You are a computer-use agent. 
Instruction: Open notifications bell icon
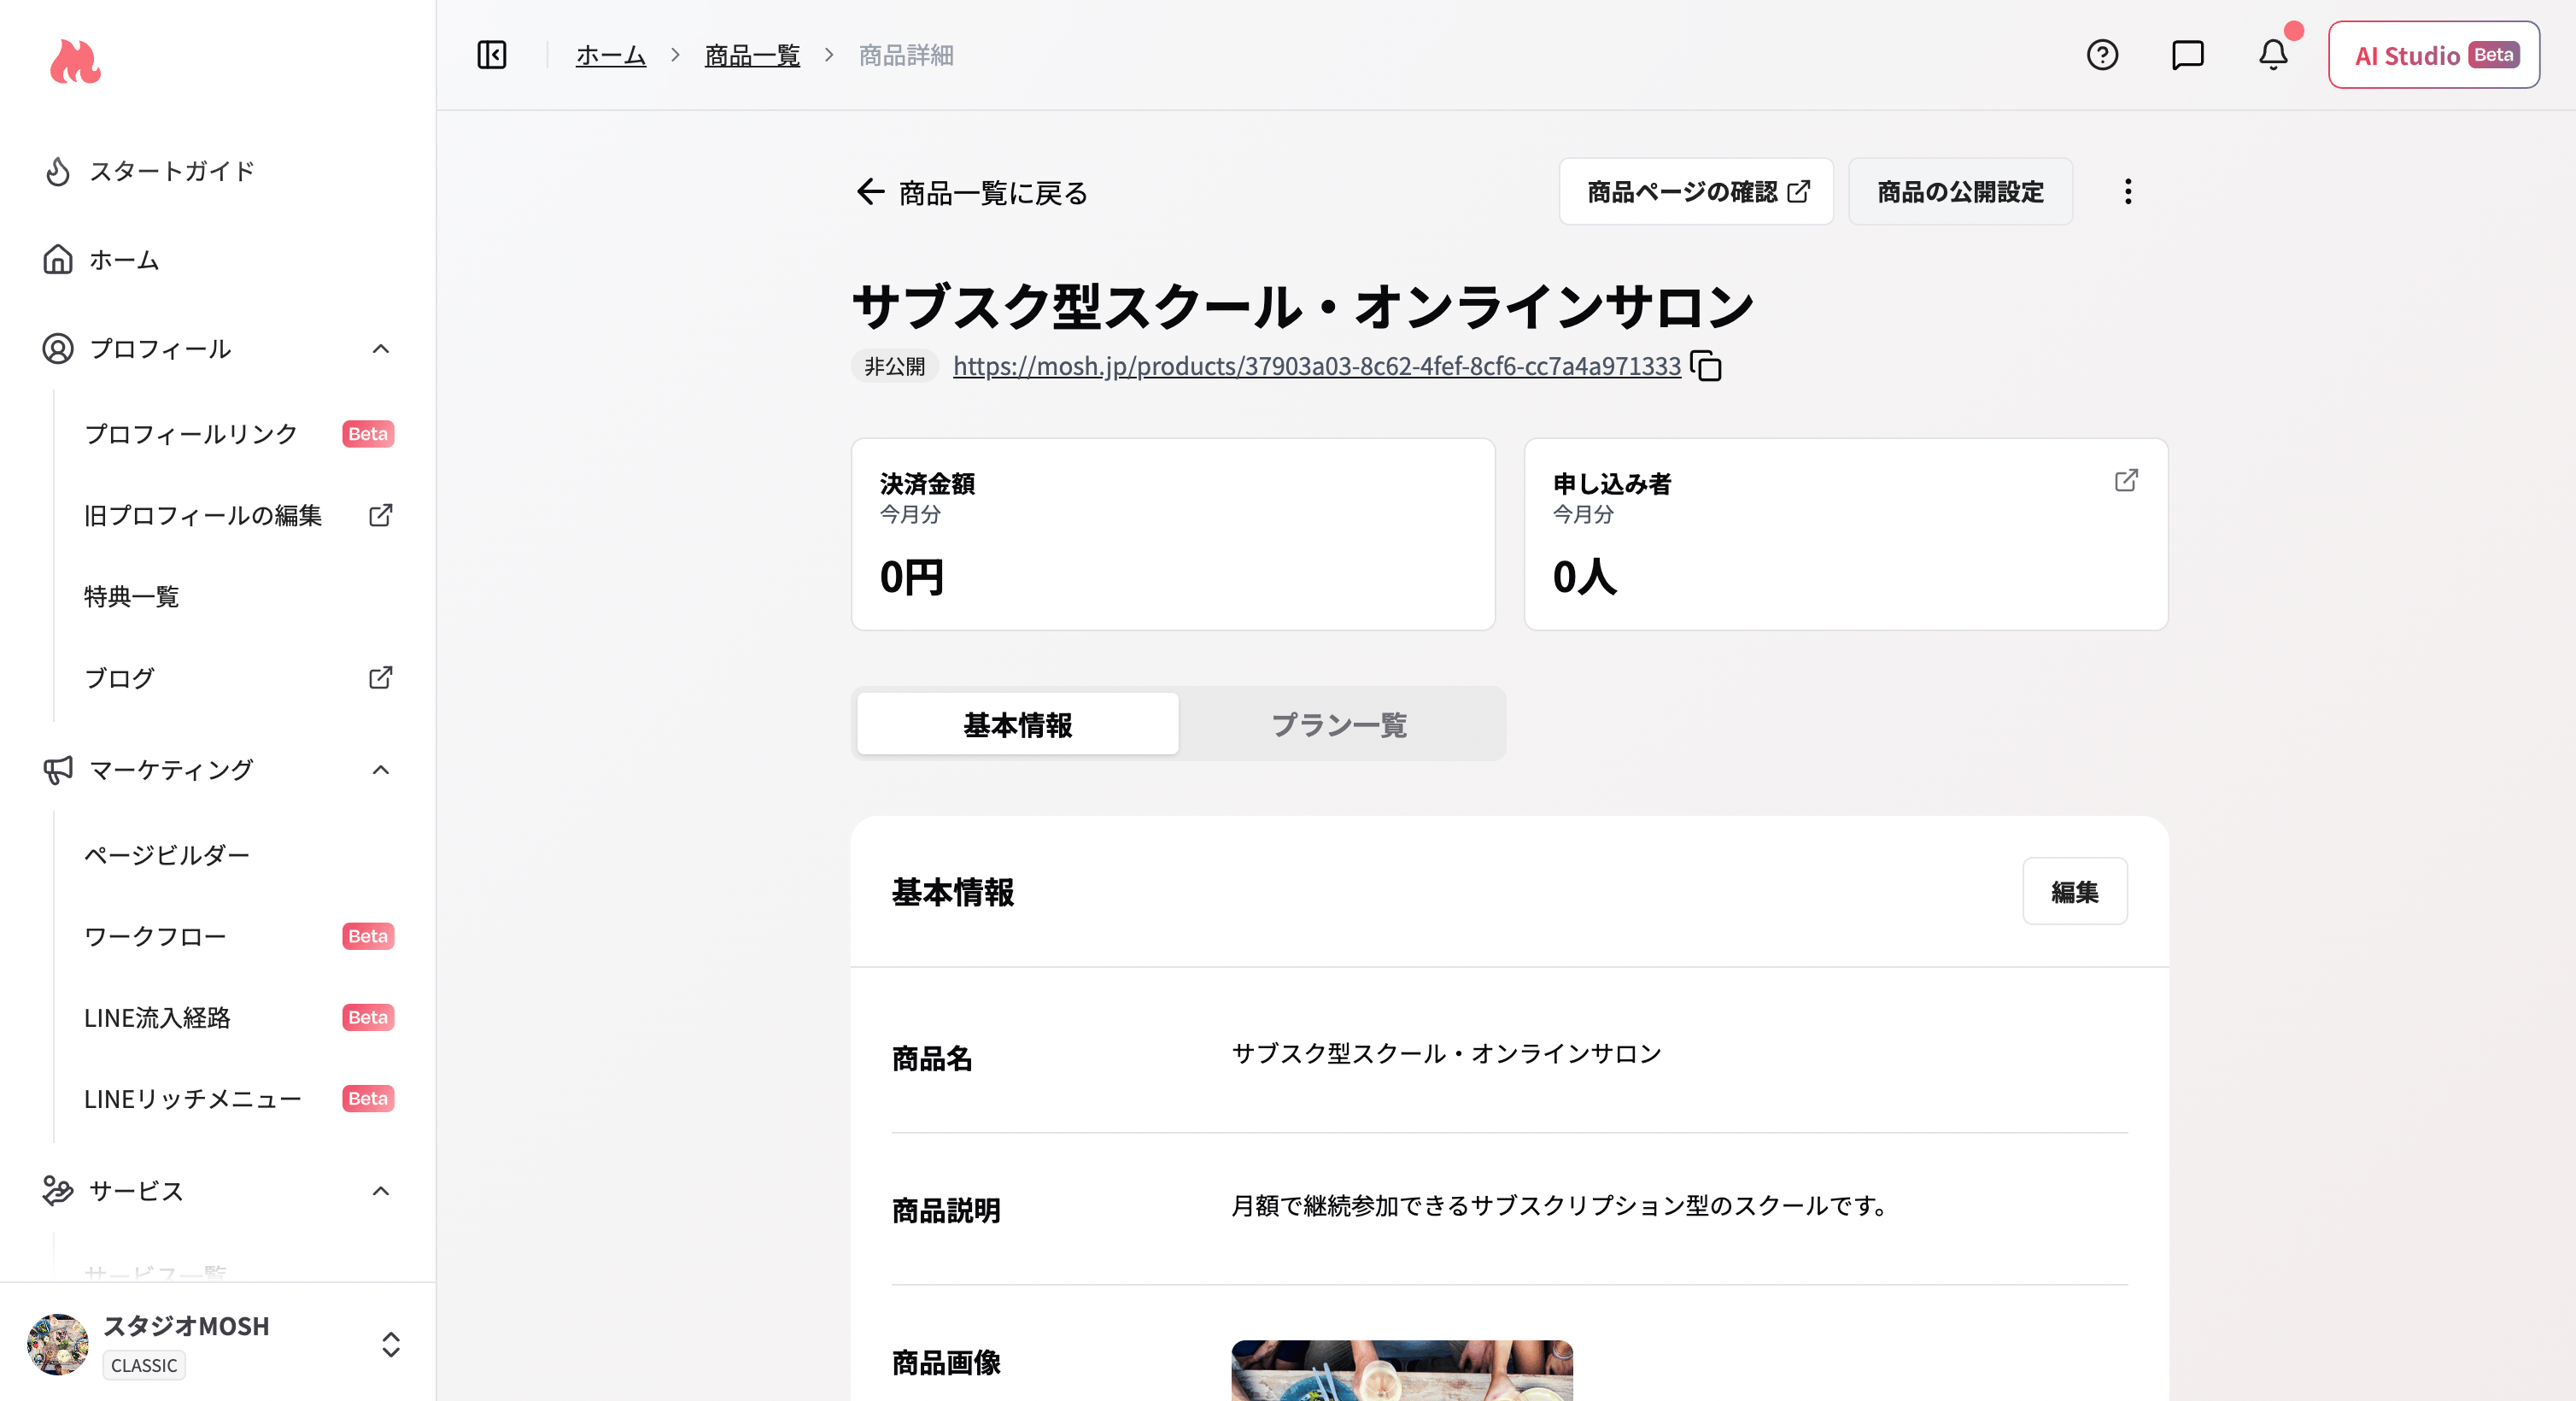2273,55
